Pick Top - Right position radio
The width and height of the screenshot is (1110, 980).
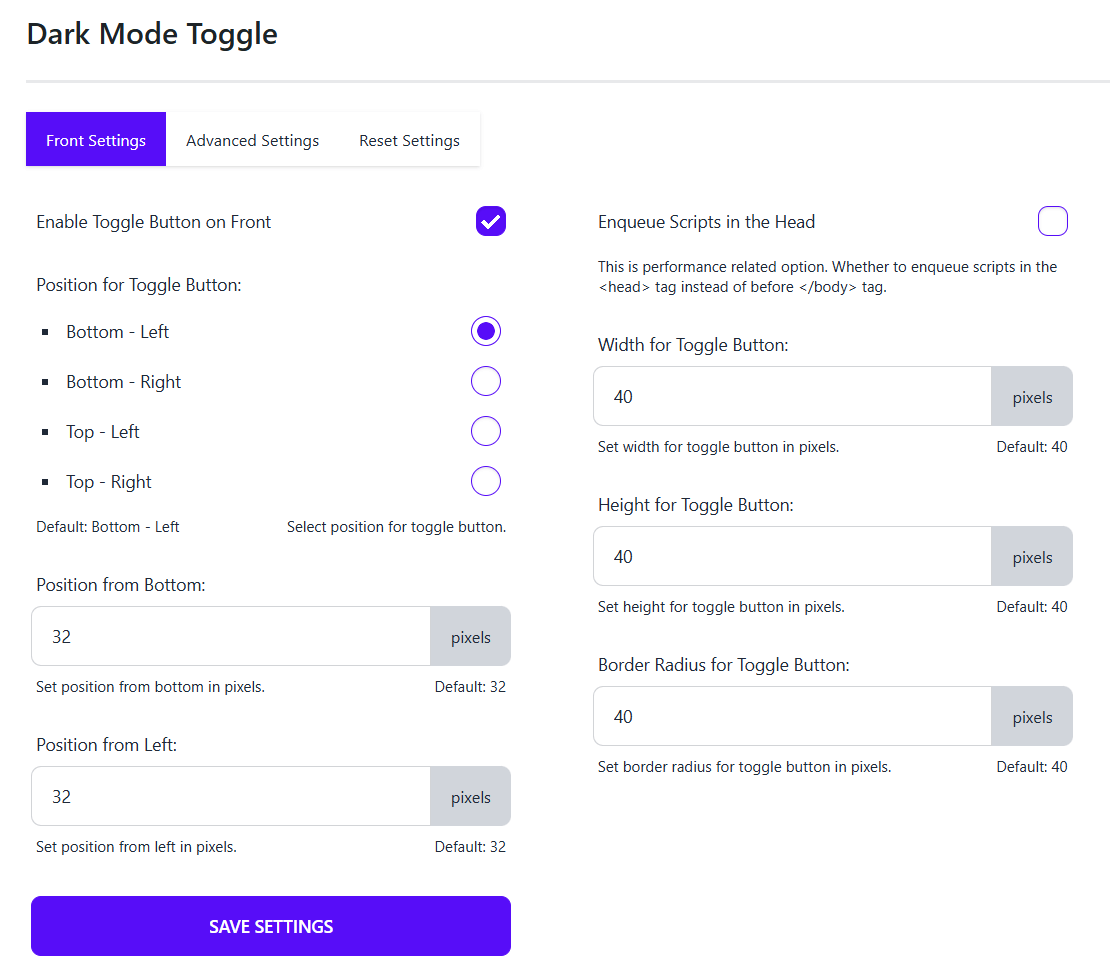click(x=486, y=481)
